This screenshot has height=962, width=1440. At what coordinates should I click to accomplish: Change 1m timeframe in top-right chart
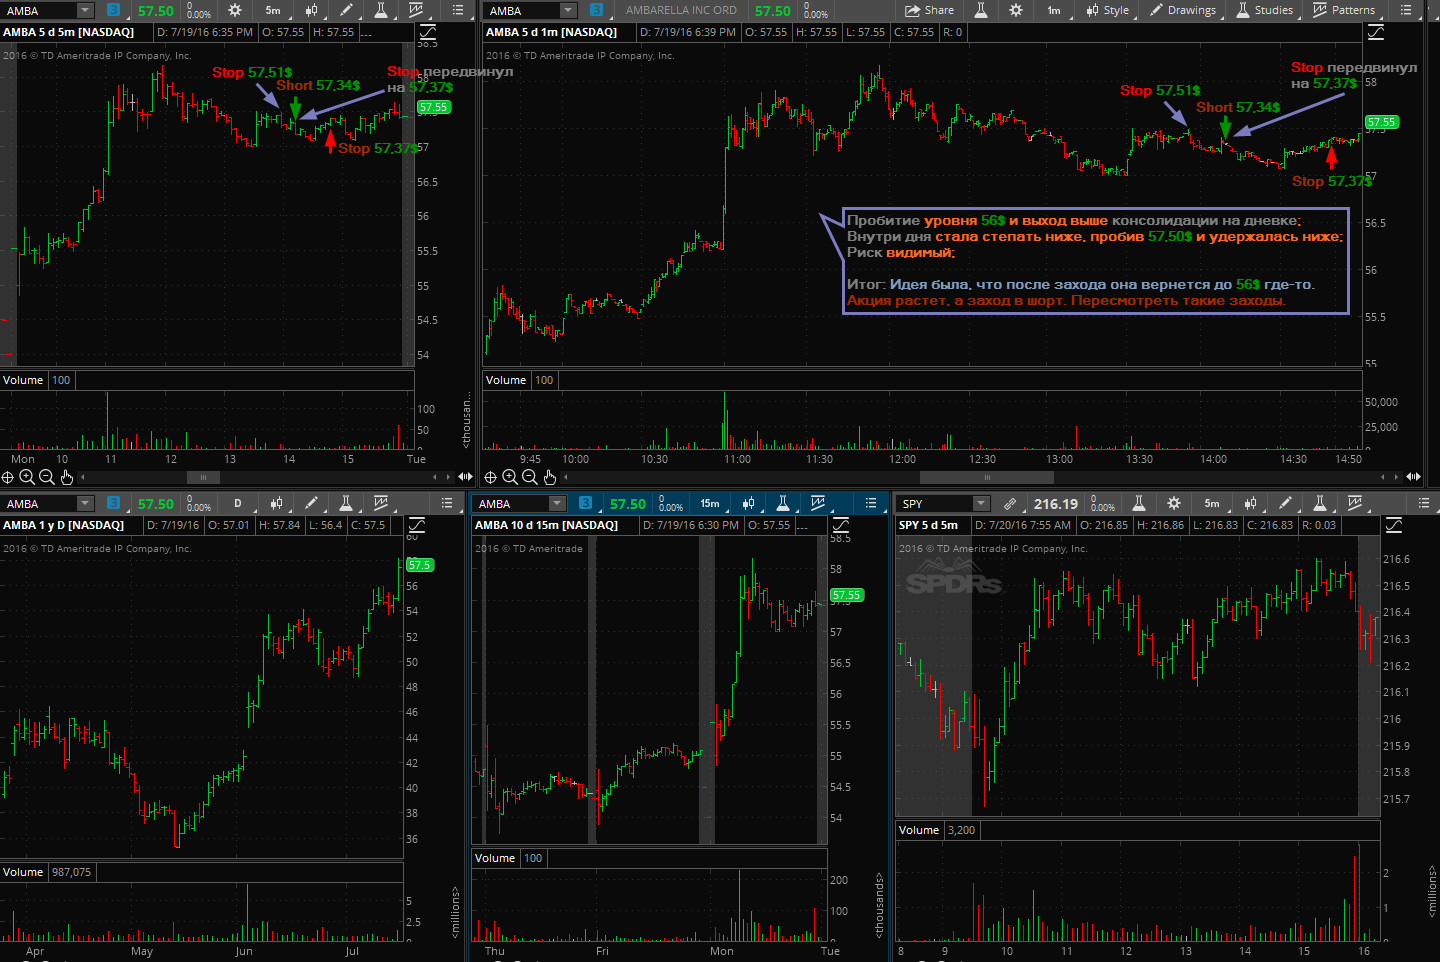pos(1054,10)
